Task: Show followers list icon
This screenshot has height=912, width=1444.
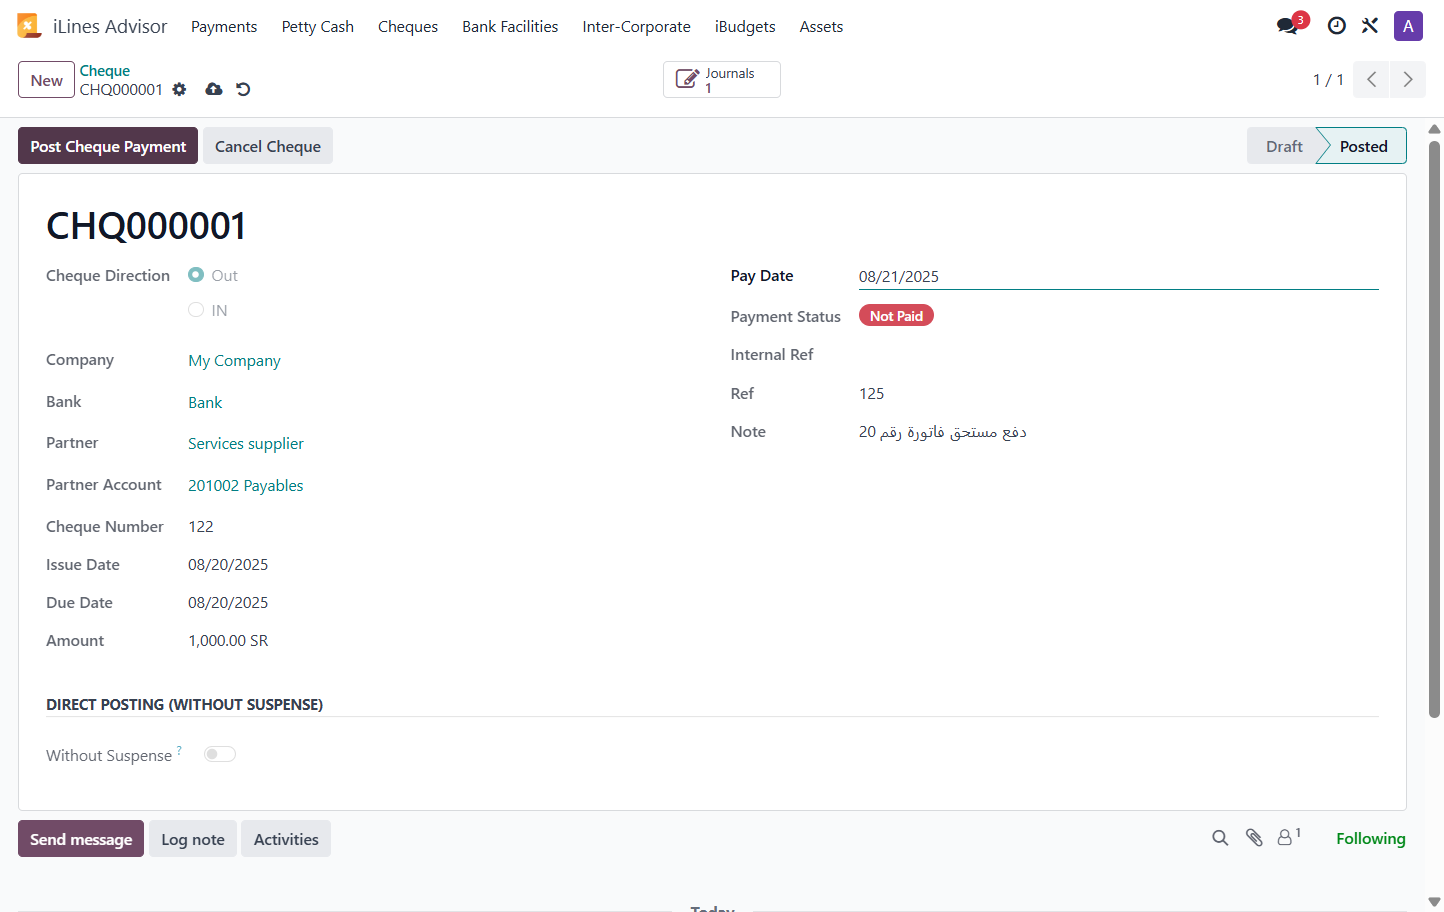Action: coord(1288,837)
